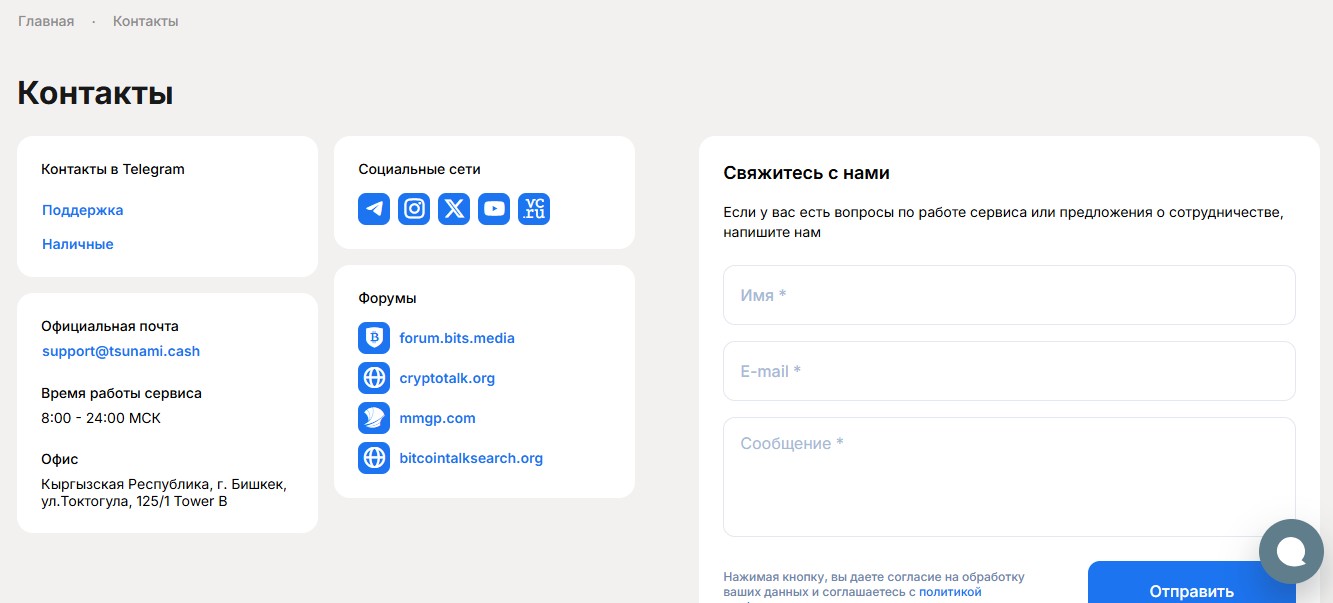Viewport: 1333px width, 603px height.
Task: Open the vc.ru social icon
Action: pyautogui.click(x=534, y=209)
